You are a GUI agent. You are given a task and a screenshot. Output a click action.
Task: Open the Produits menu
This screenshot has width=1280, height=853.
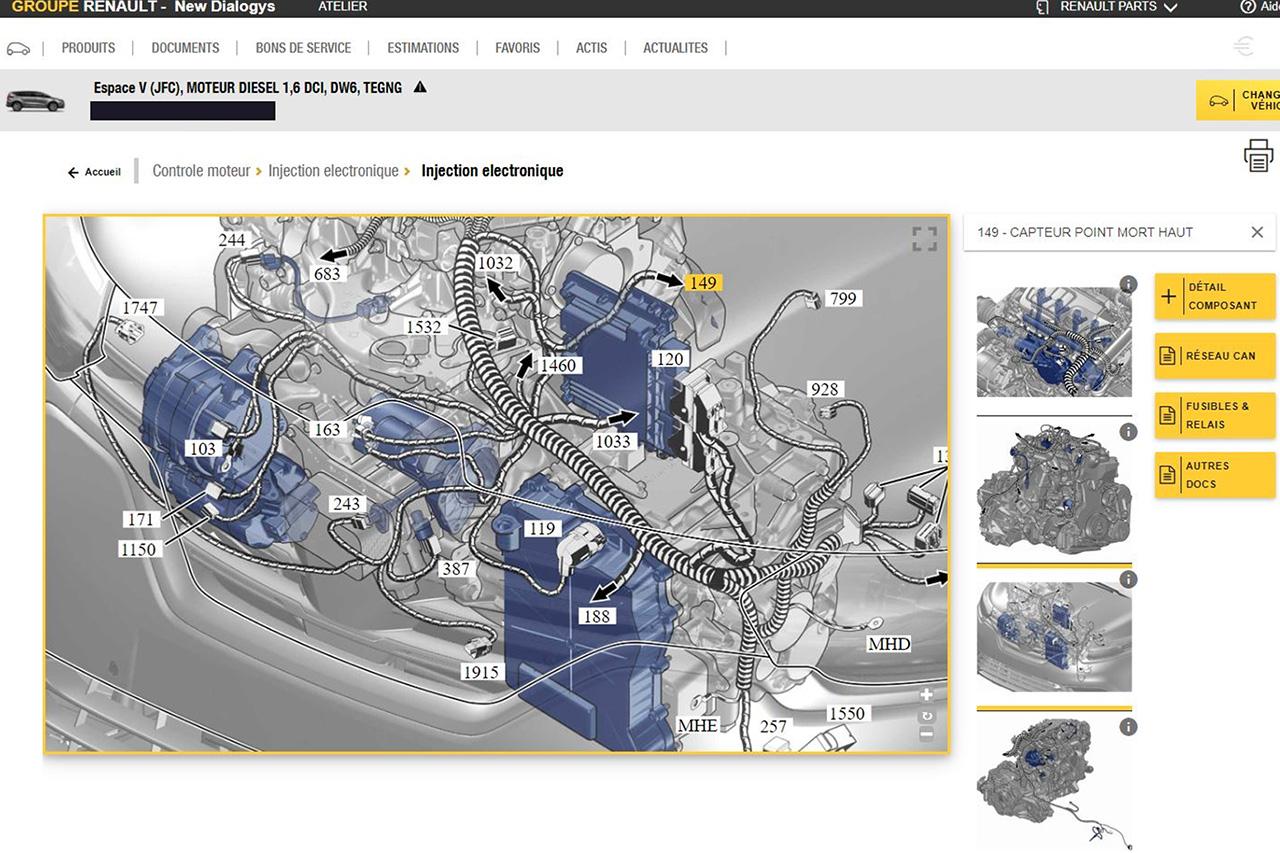(x=88, y=47)
